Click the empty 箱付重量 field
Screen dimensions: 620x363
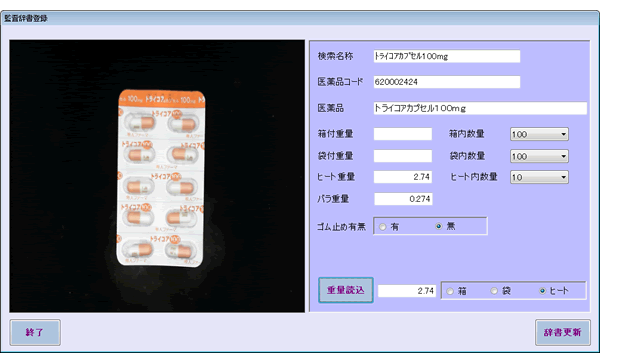click(403, 134)
